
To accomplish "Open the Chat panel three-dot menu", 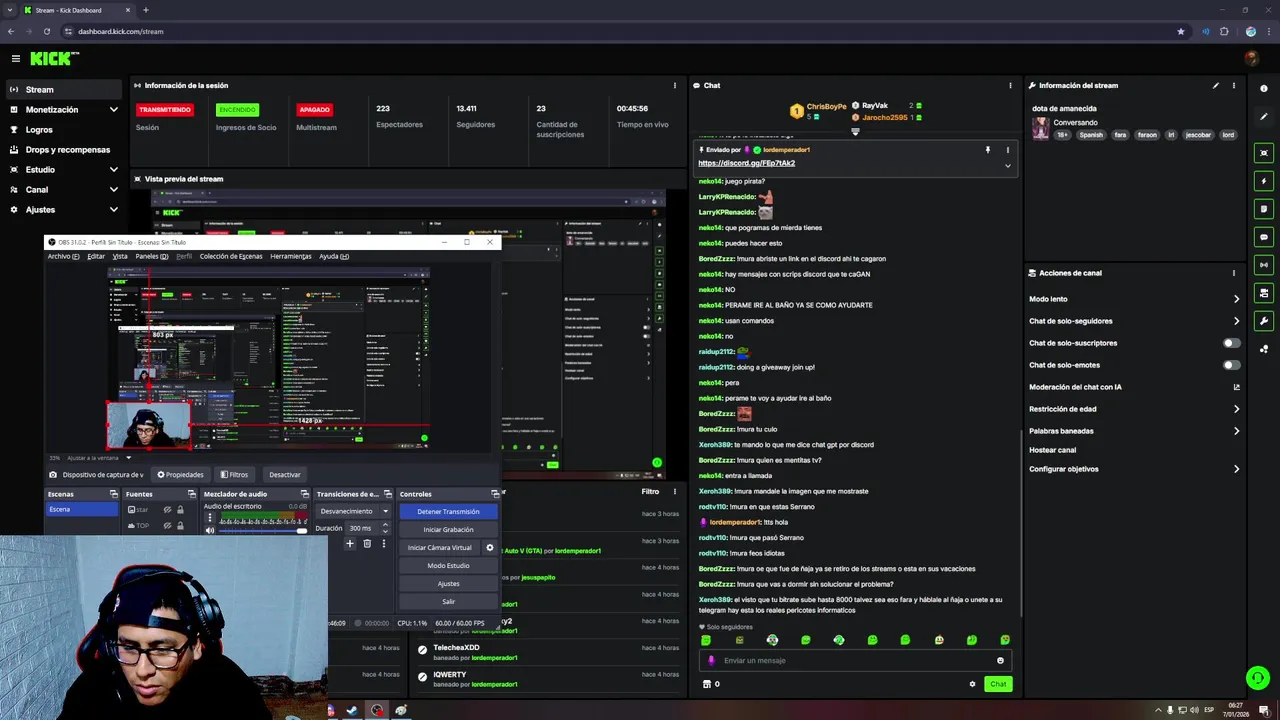I will (1010, 86).
